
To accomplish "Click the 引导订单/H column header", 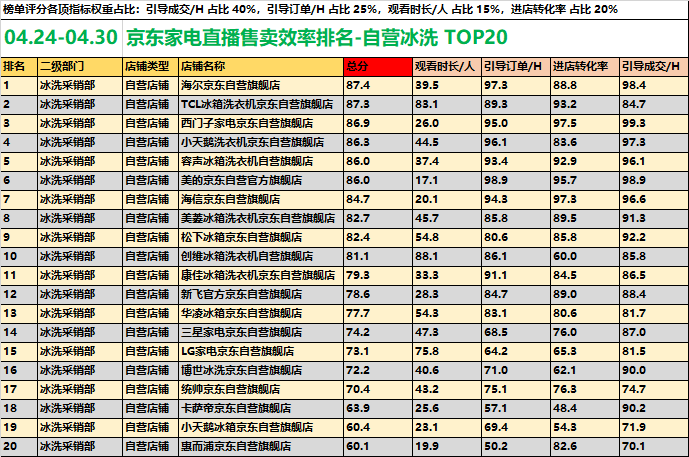I will pyautogui.click(x=516, y=67).
